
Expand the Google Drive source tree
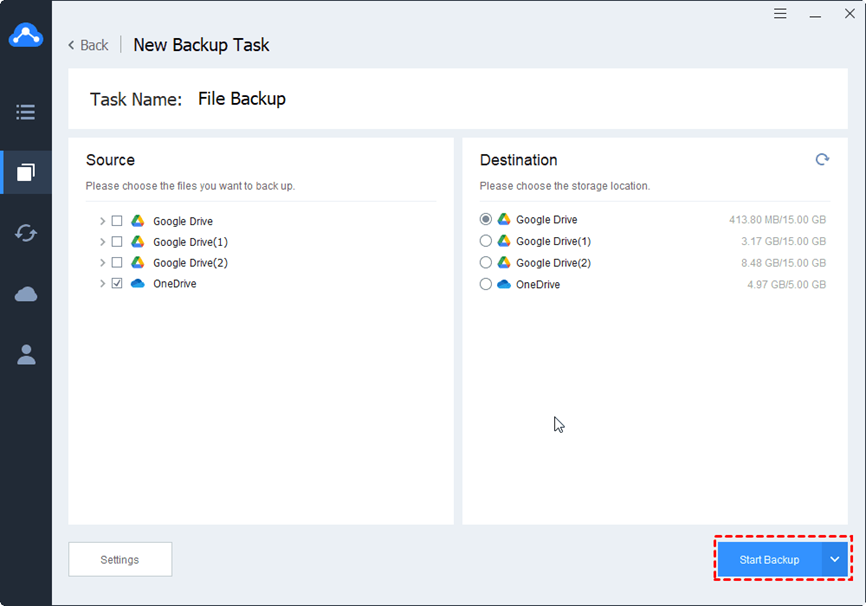click(102, 221)
